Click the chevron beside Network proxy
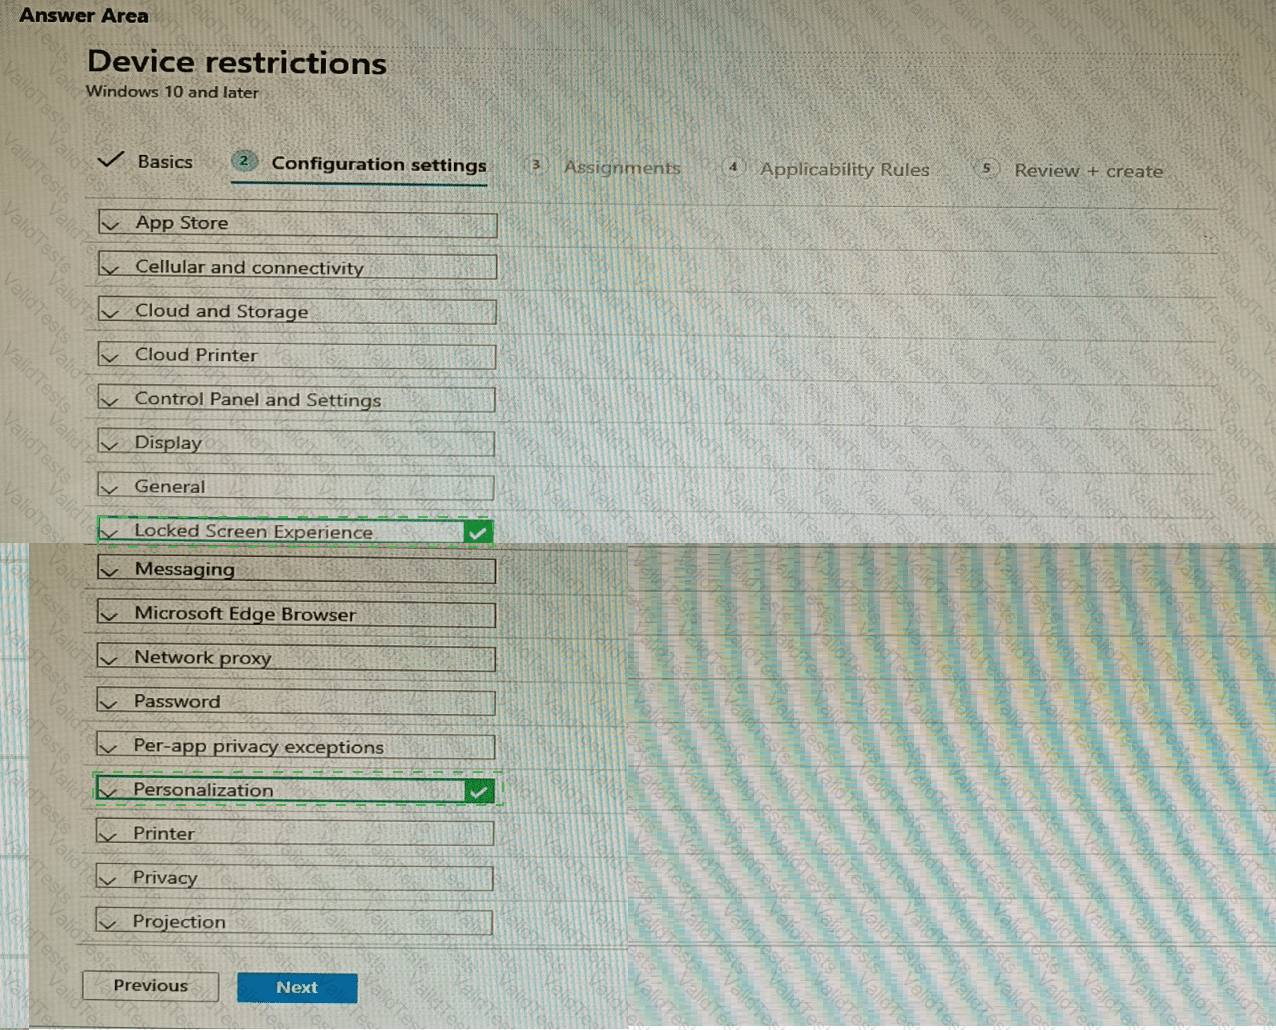 point(110,660)
